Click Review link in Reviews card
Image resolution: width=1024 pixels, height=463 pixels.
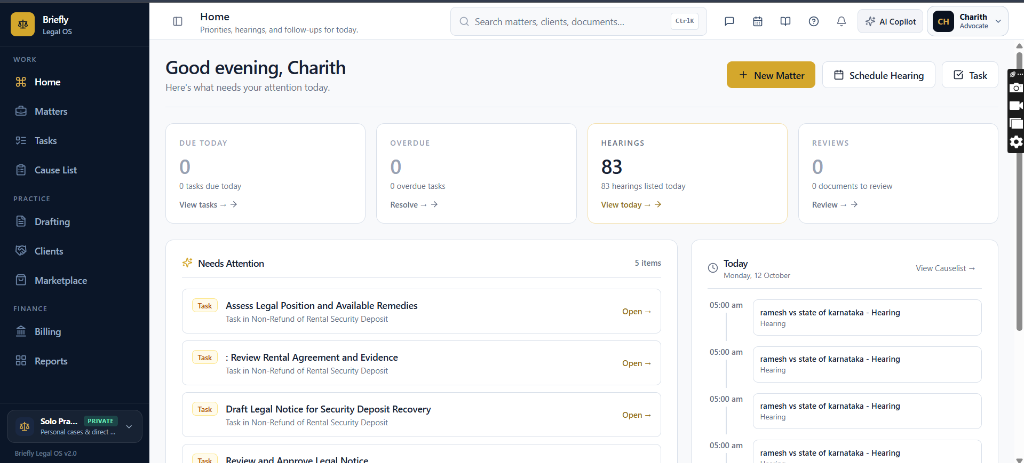[x=835, y=204]
